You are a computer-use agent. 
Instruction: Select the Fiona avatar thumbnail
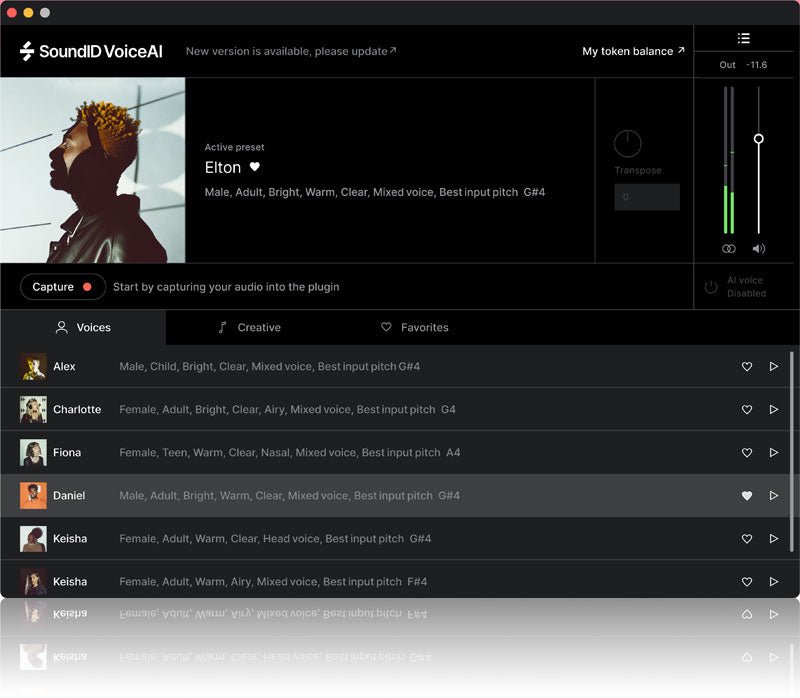[33, 453]
